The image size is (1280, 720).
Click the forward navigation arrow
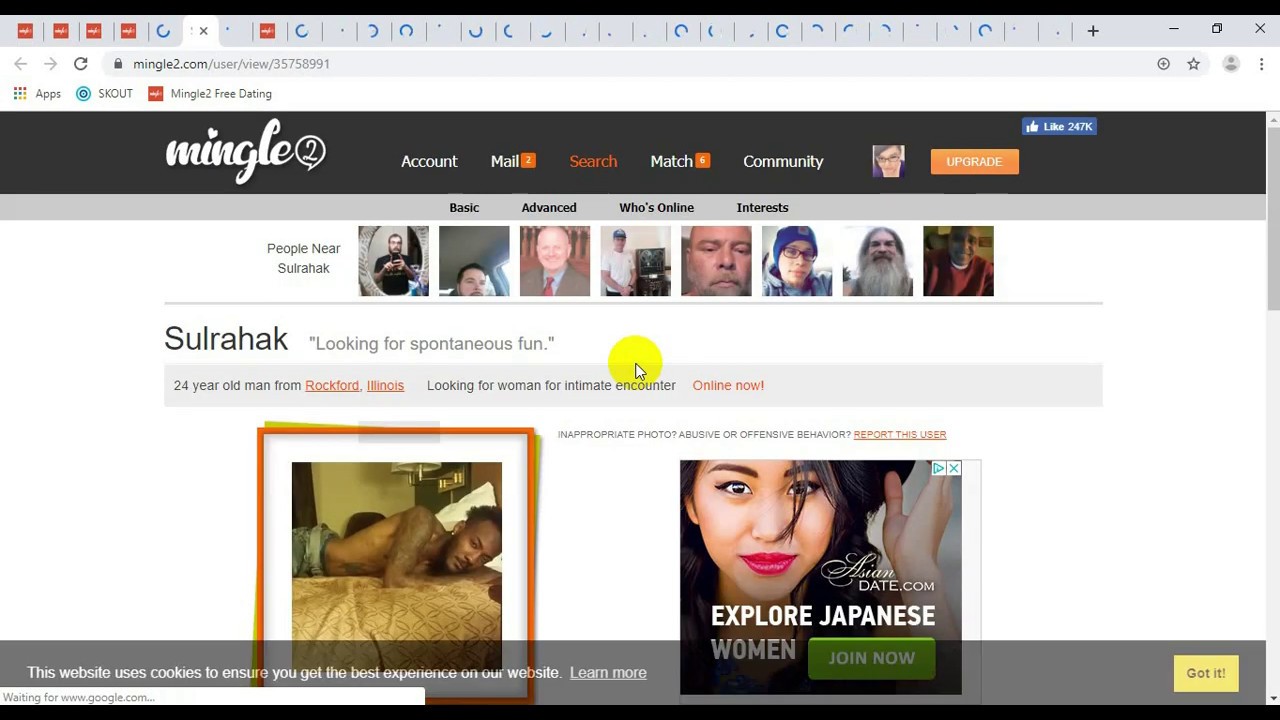[x=50, y=64]
